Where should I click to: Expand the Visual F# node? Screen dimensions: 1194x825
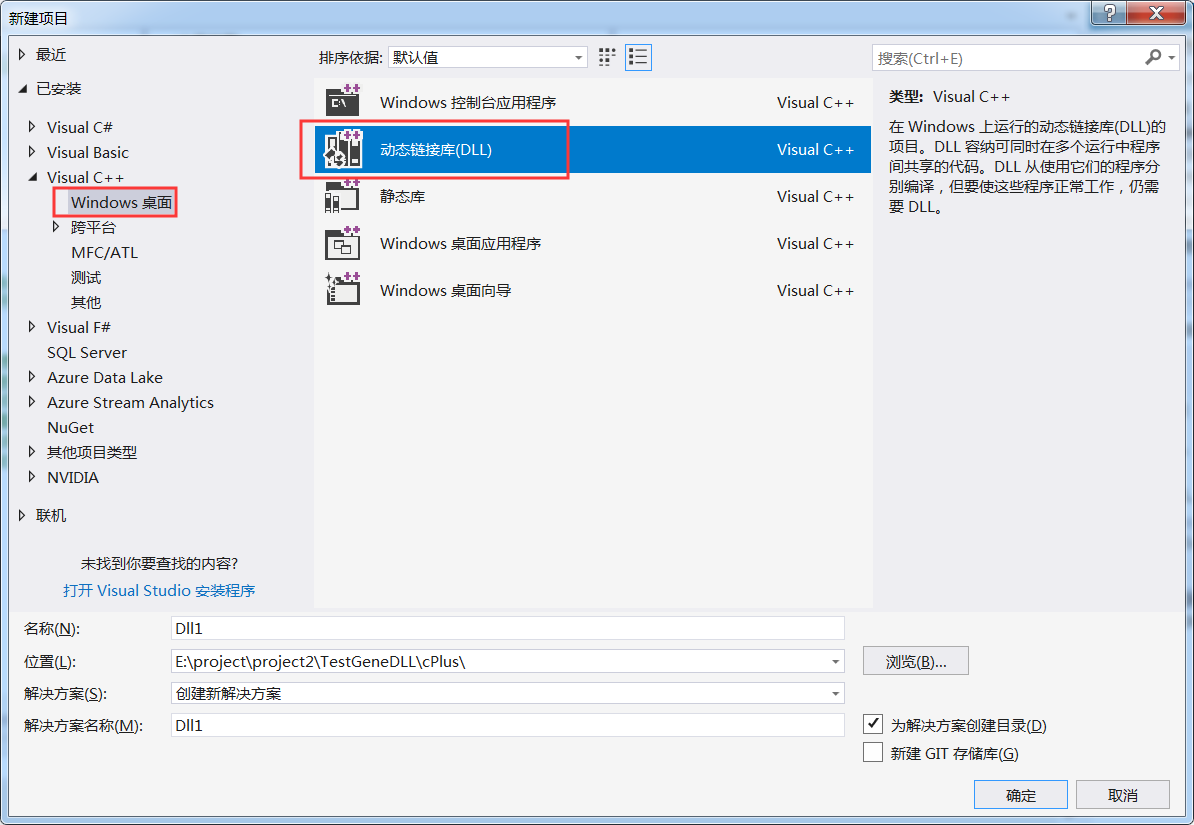point(31,327)
